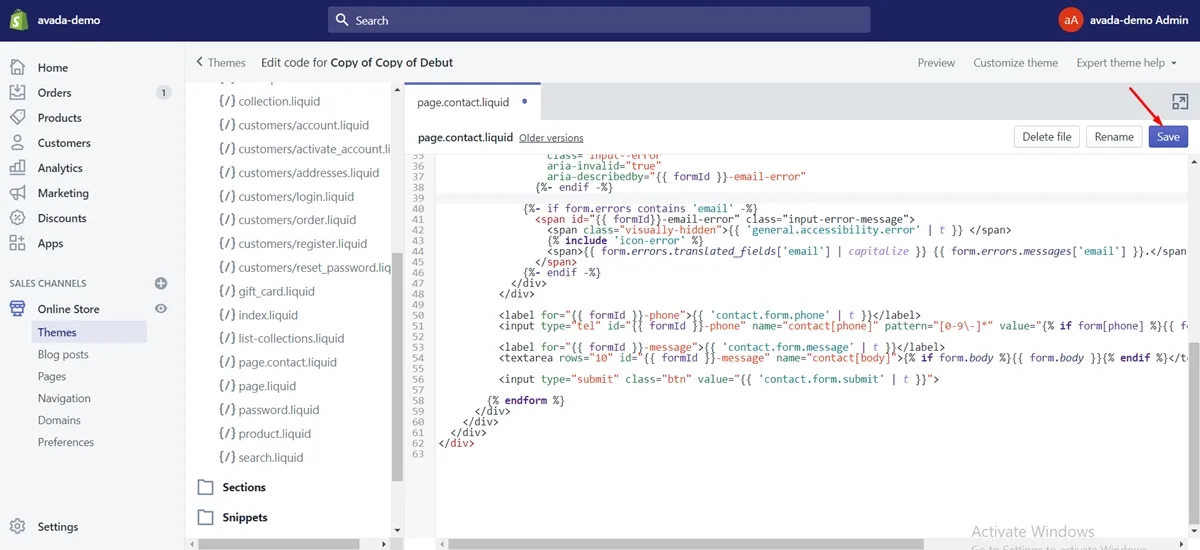Viewport: 1200px width, 550px height.
Task: Open Themes in the sidebar menu
Action: (57, 333)
